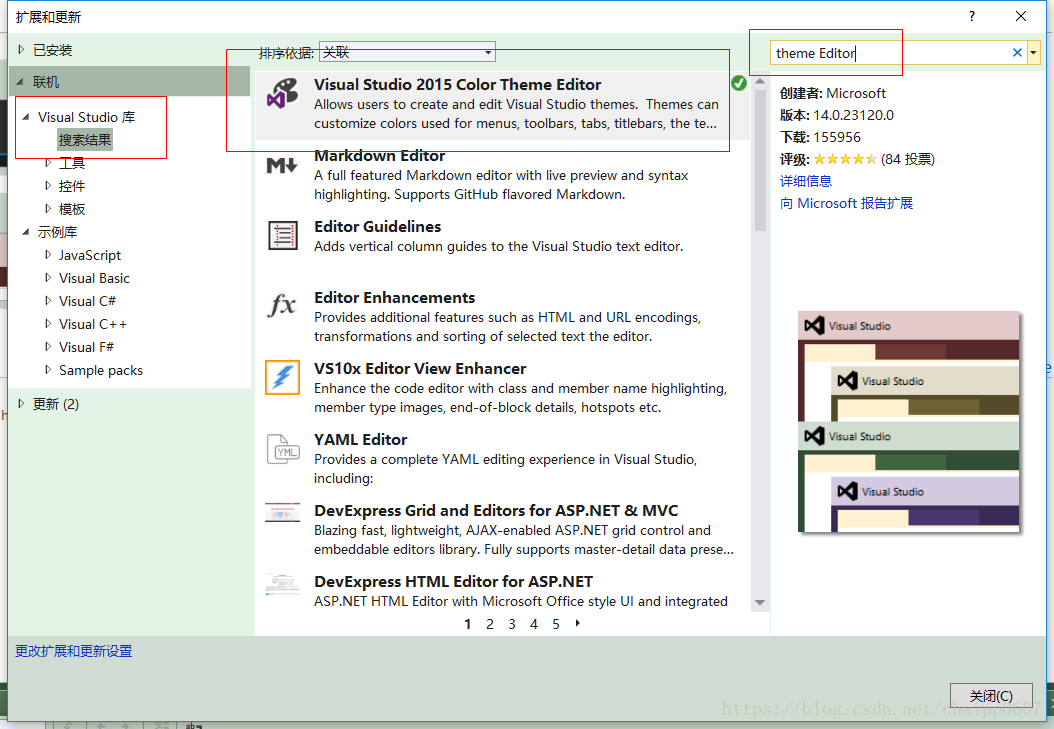Select Visual Studio 2015 Color Theme Editor title
The height and width of the screenshot is (729, 1054).
pyautogui.click(x=457, y=85)
